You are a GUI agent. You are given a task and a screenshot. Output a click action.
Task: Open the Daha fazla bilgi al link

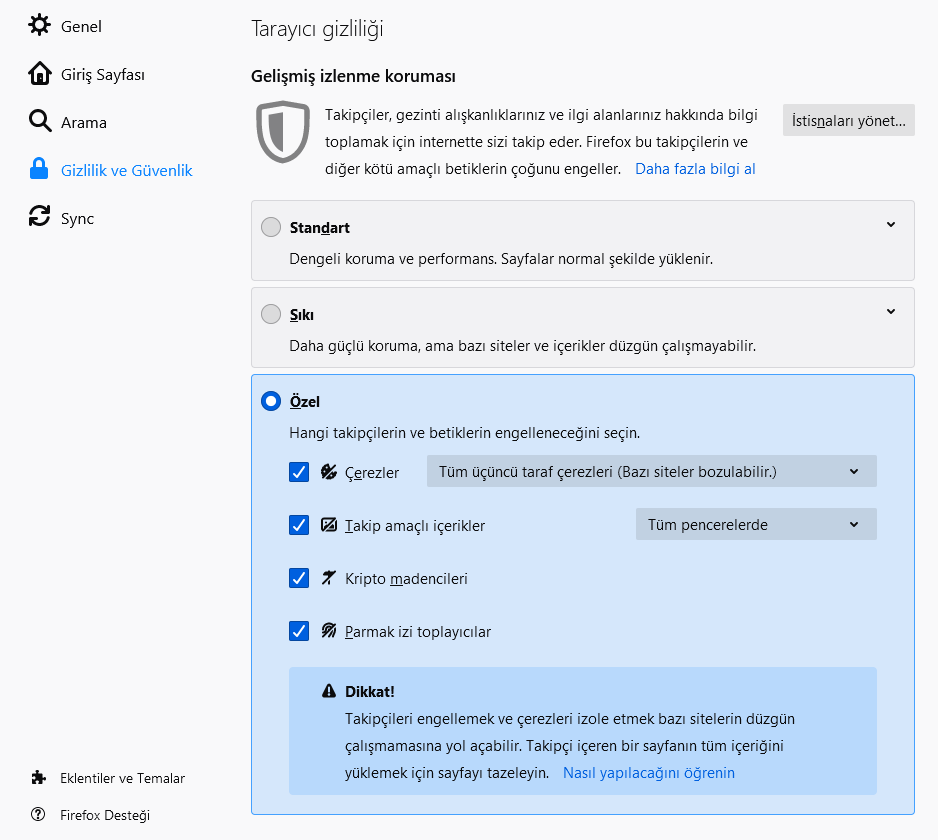click(x=695, y=169)
